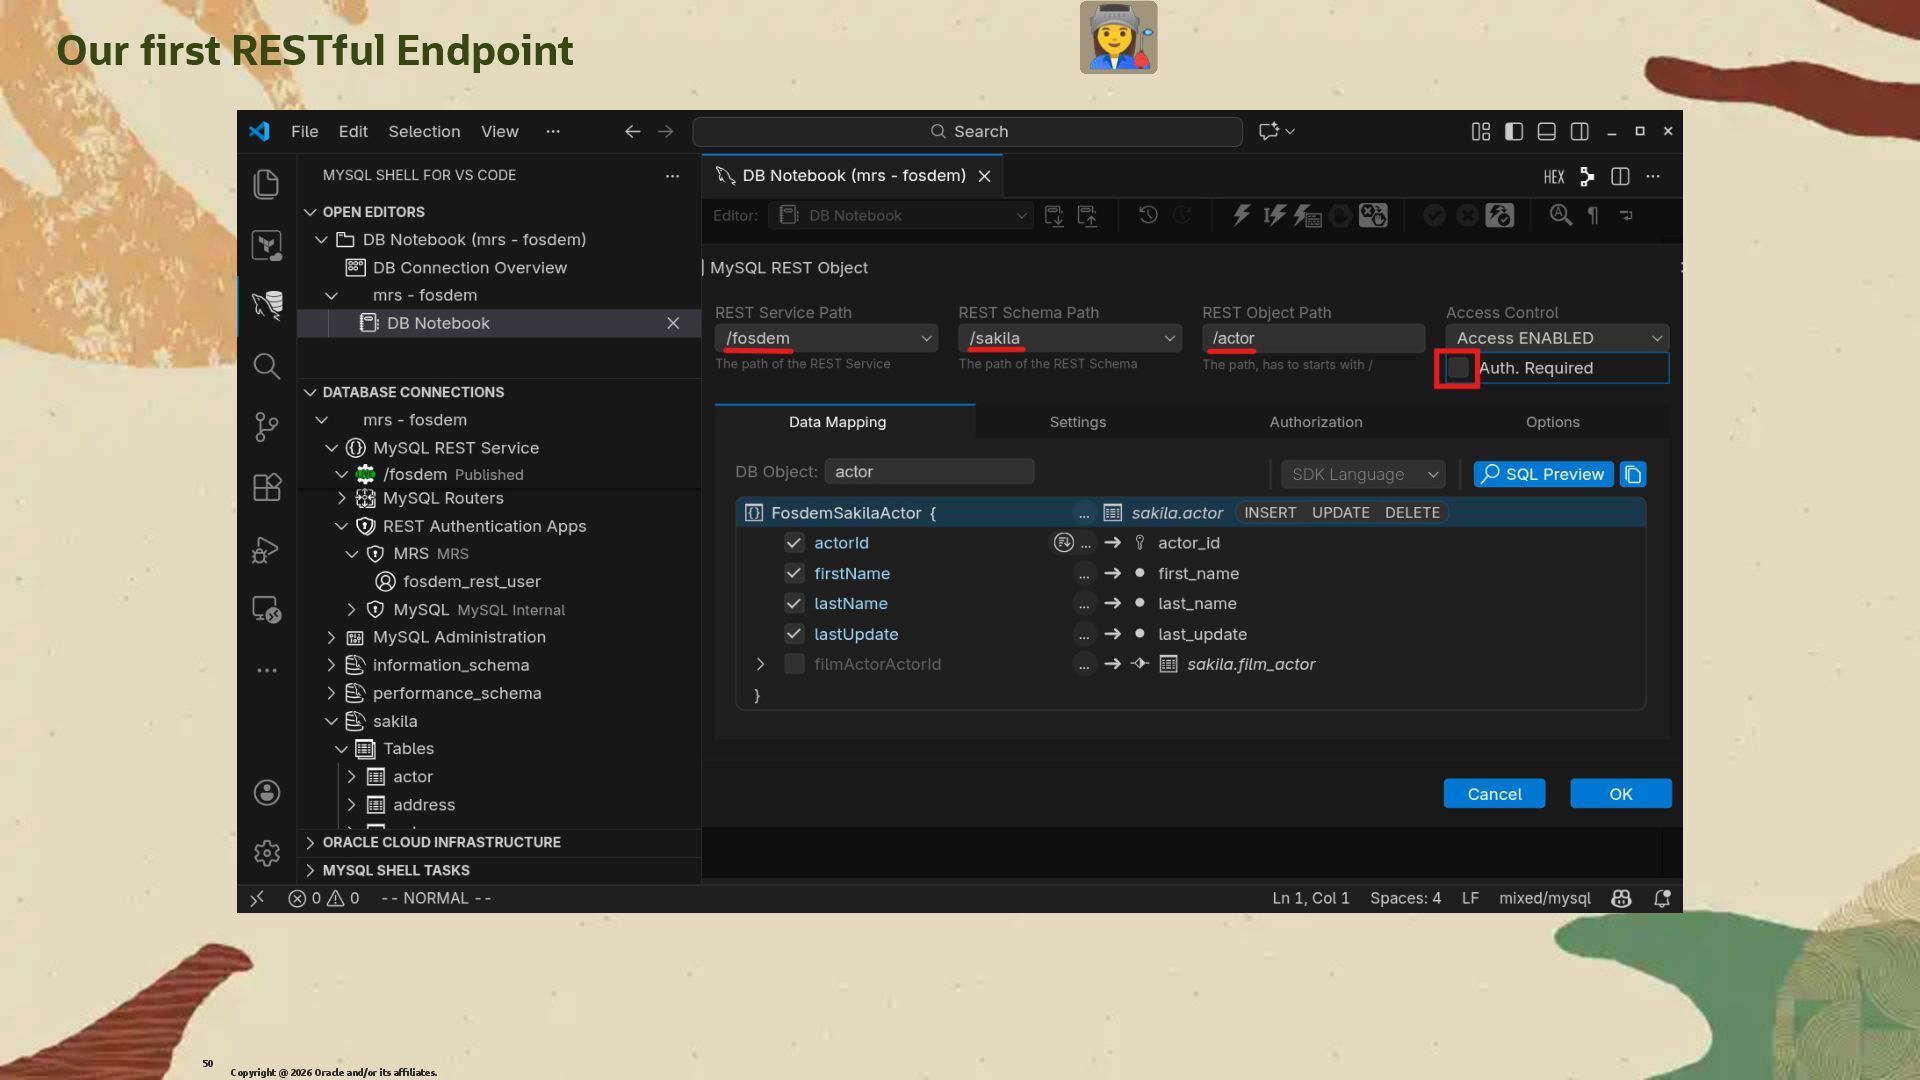The width and height of the screenshot is (1920, 1080).
Task: Click the SQL Preview button
Action: point(1543,474)
